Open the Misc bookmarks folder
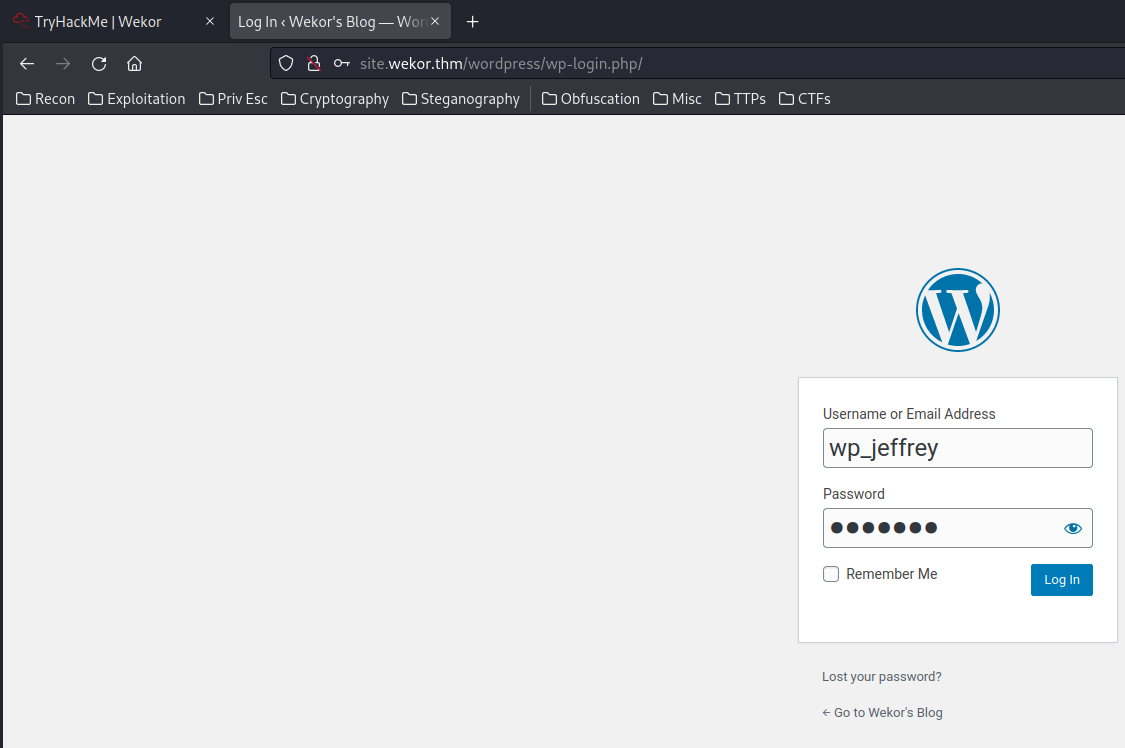 point(677,99)
